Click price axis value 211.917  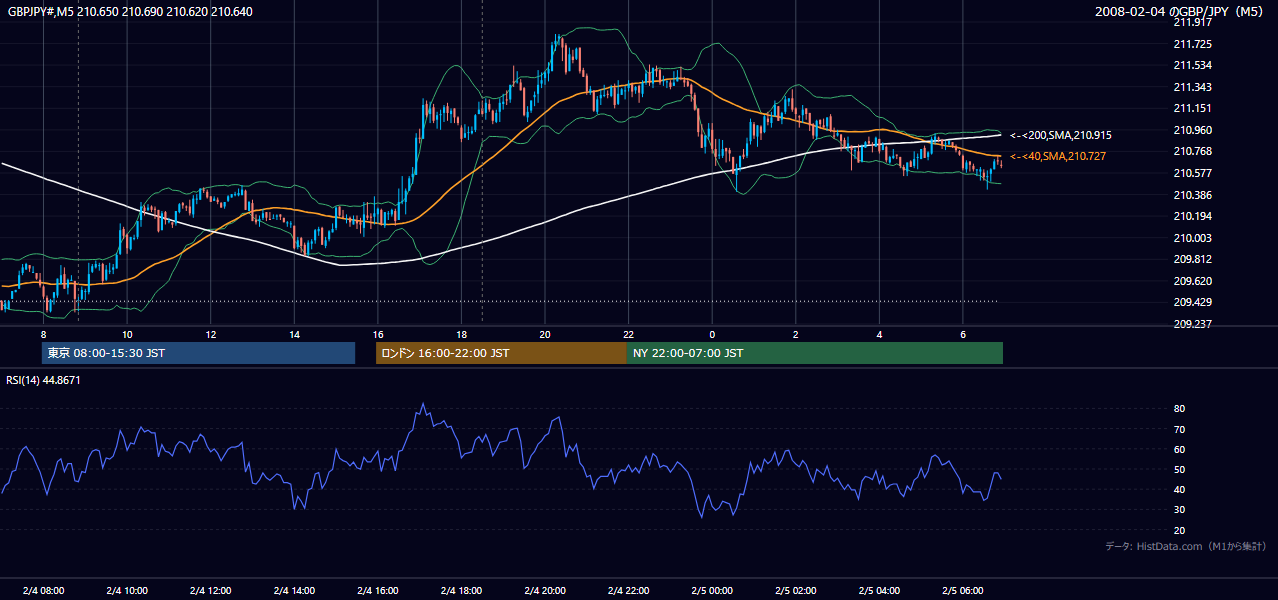point(1191,22)
